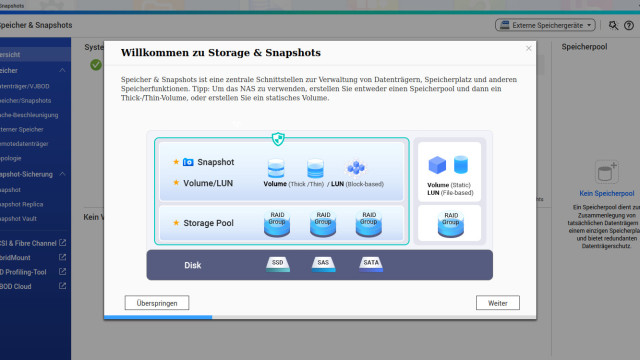Click the external storage device icon
Screen dimensions: 640x360
click(x=505, y=25)
